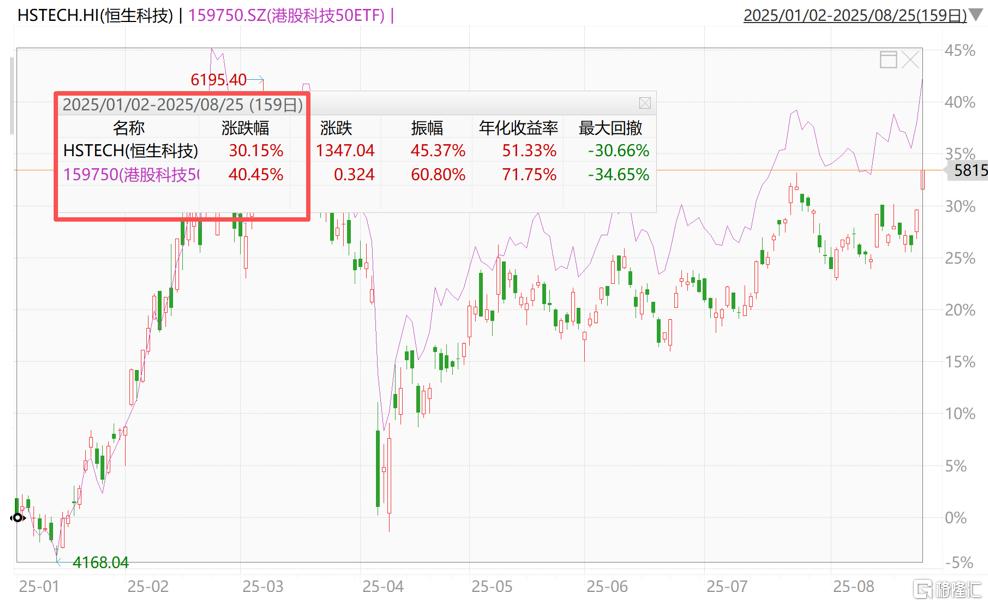
Task: Click the 71.75% annualized return
Action: click(x=529, y=174)
